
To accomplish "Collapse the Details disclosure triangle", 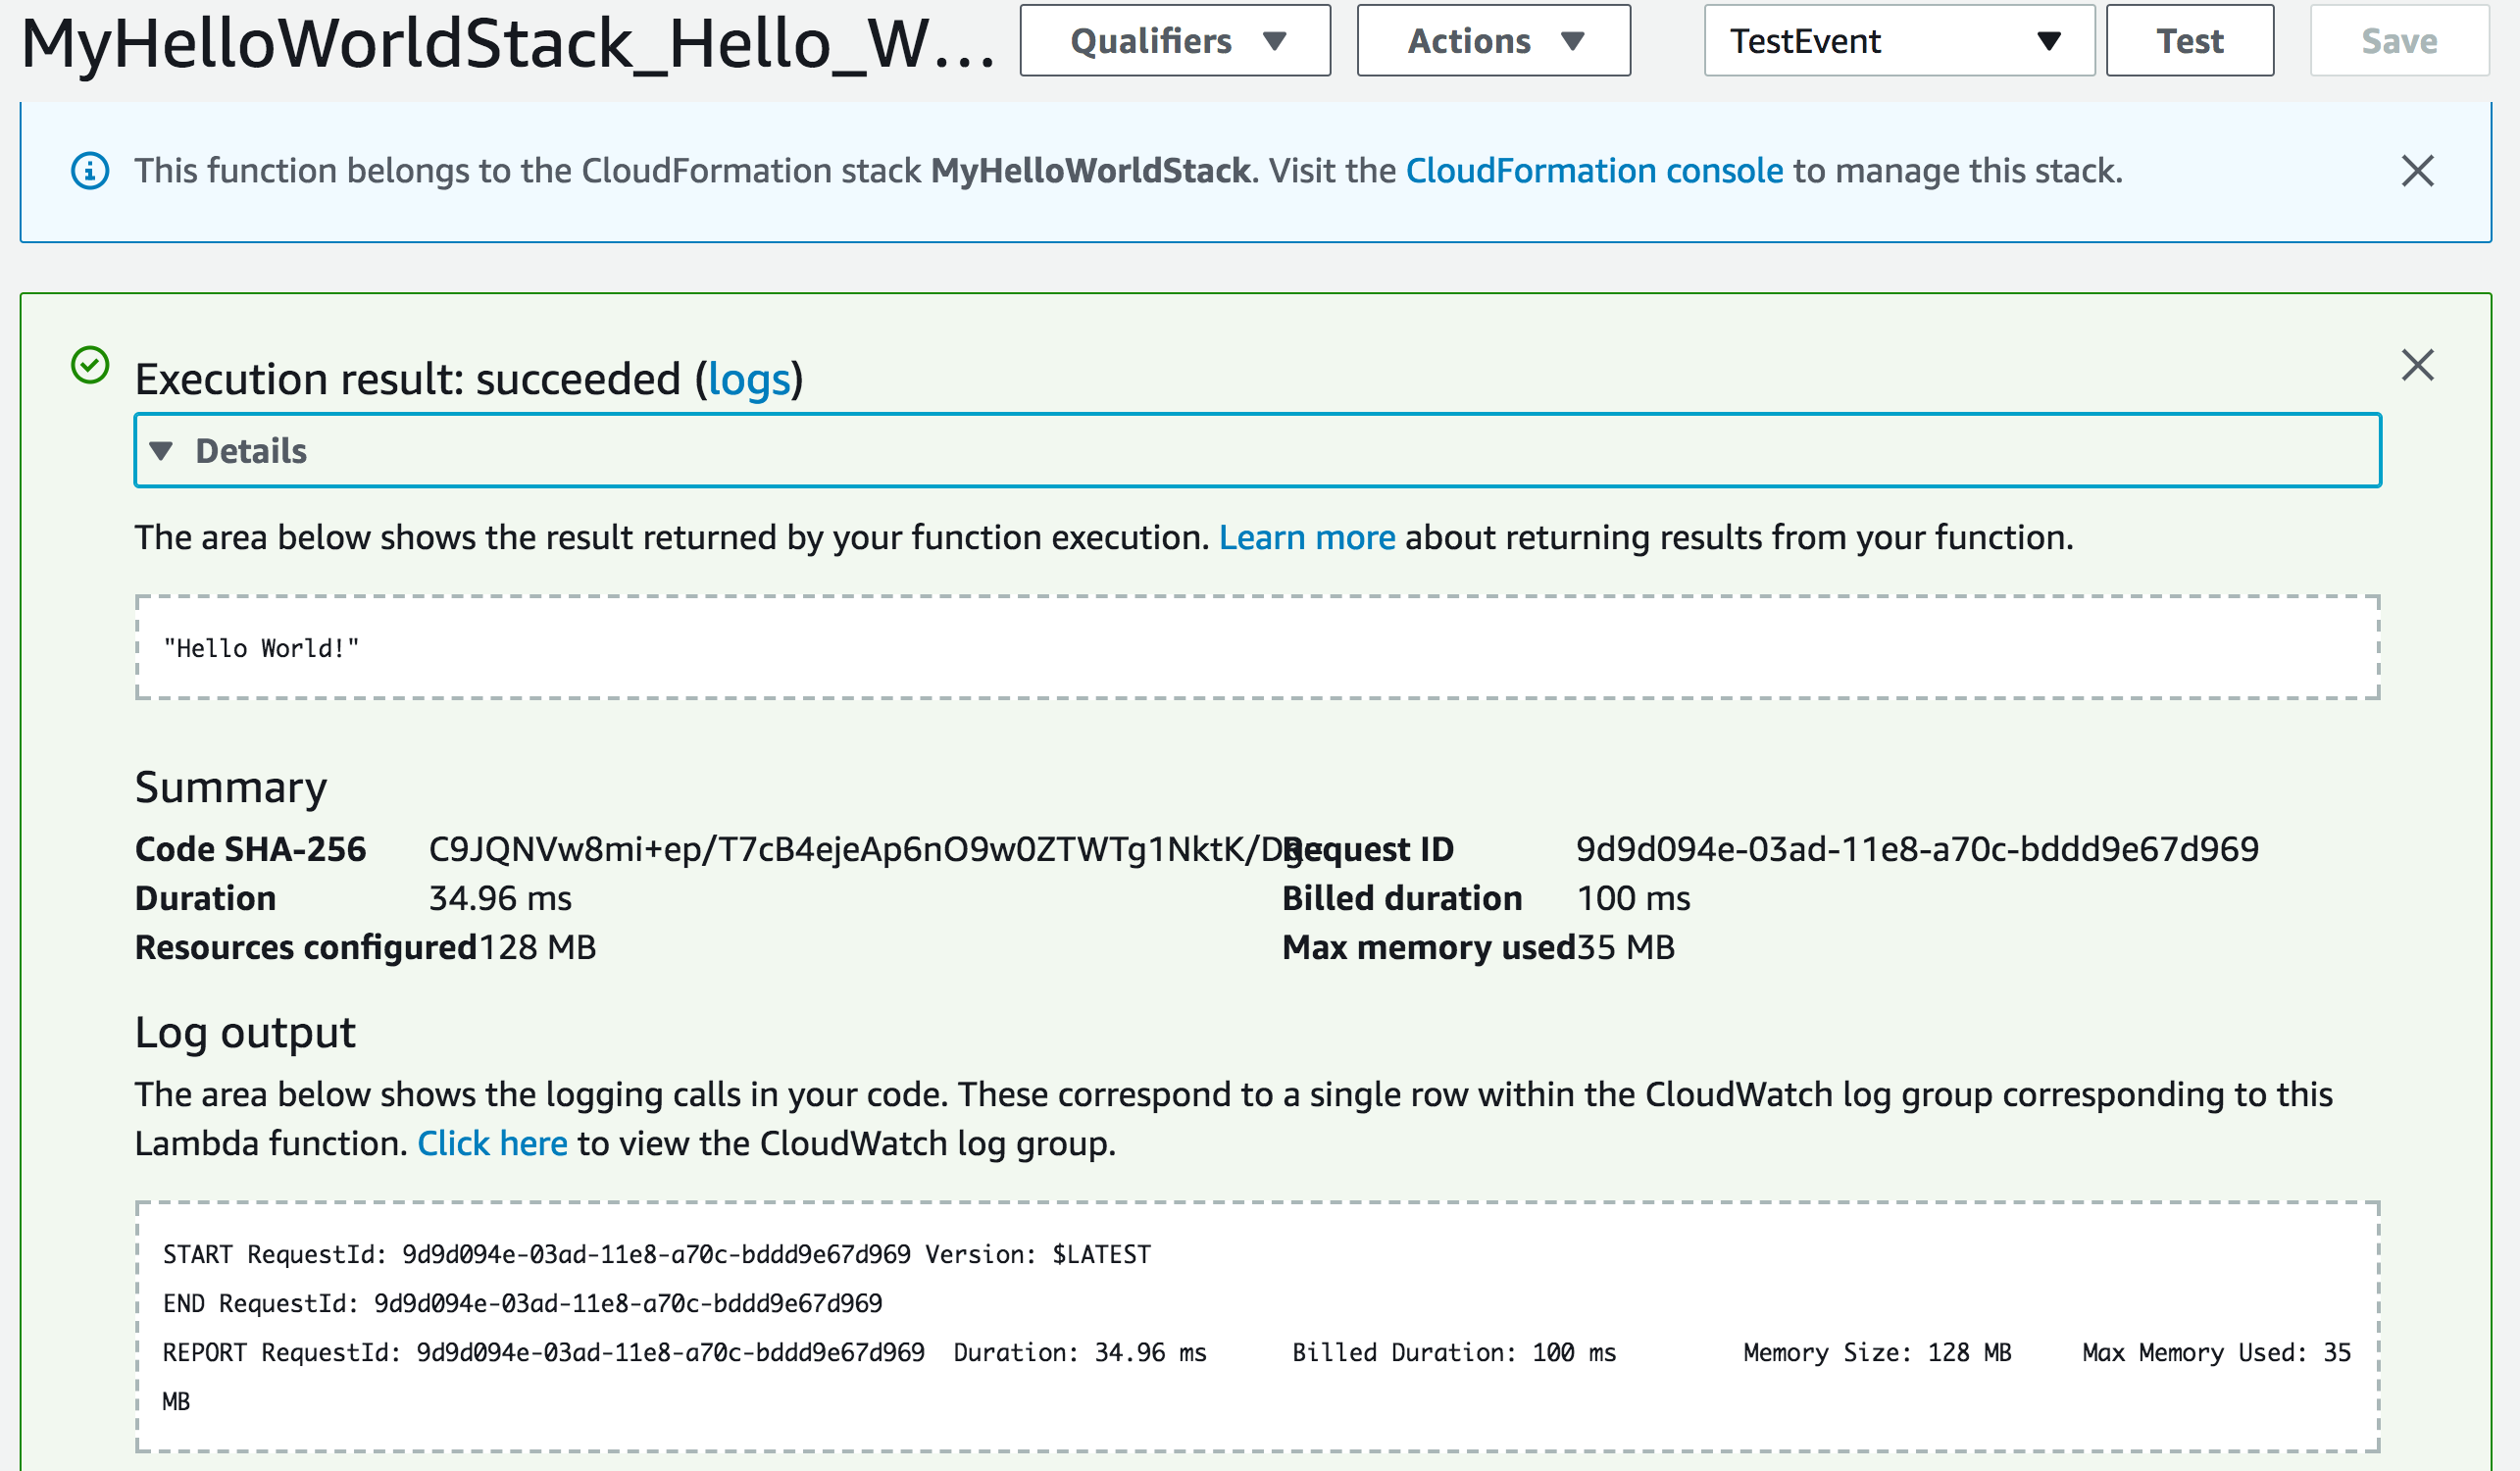I will coord(161,451).
